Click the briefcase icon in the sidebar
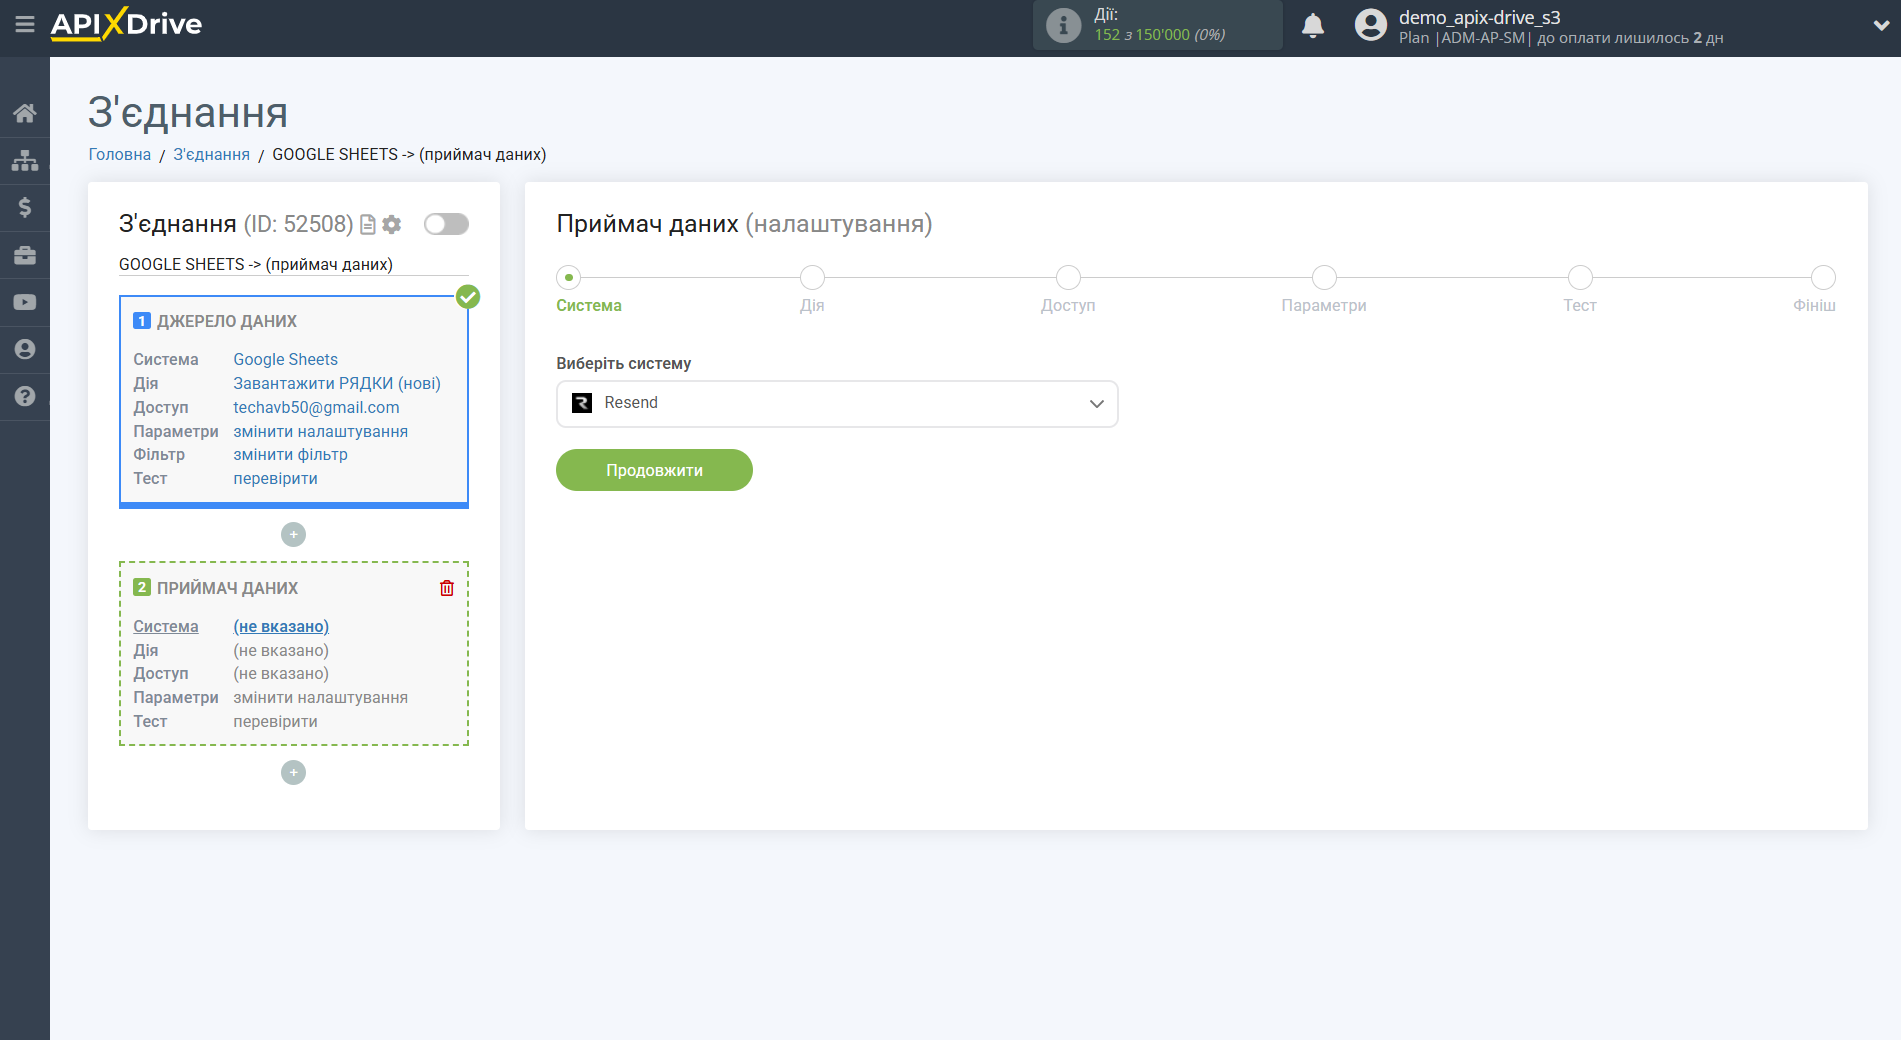 (25, 255)
